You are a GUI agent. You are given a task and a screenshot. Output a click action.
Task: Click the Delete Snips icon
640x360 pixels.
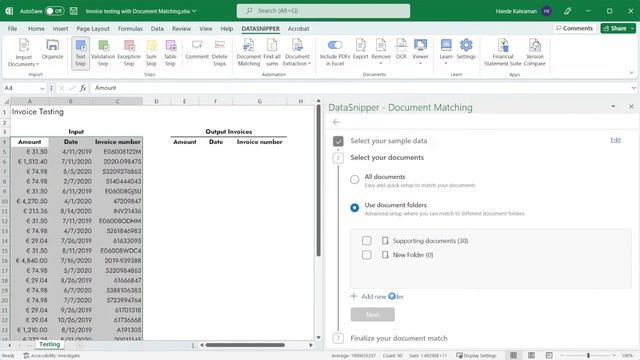click(x=220, y=53)
